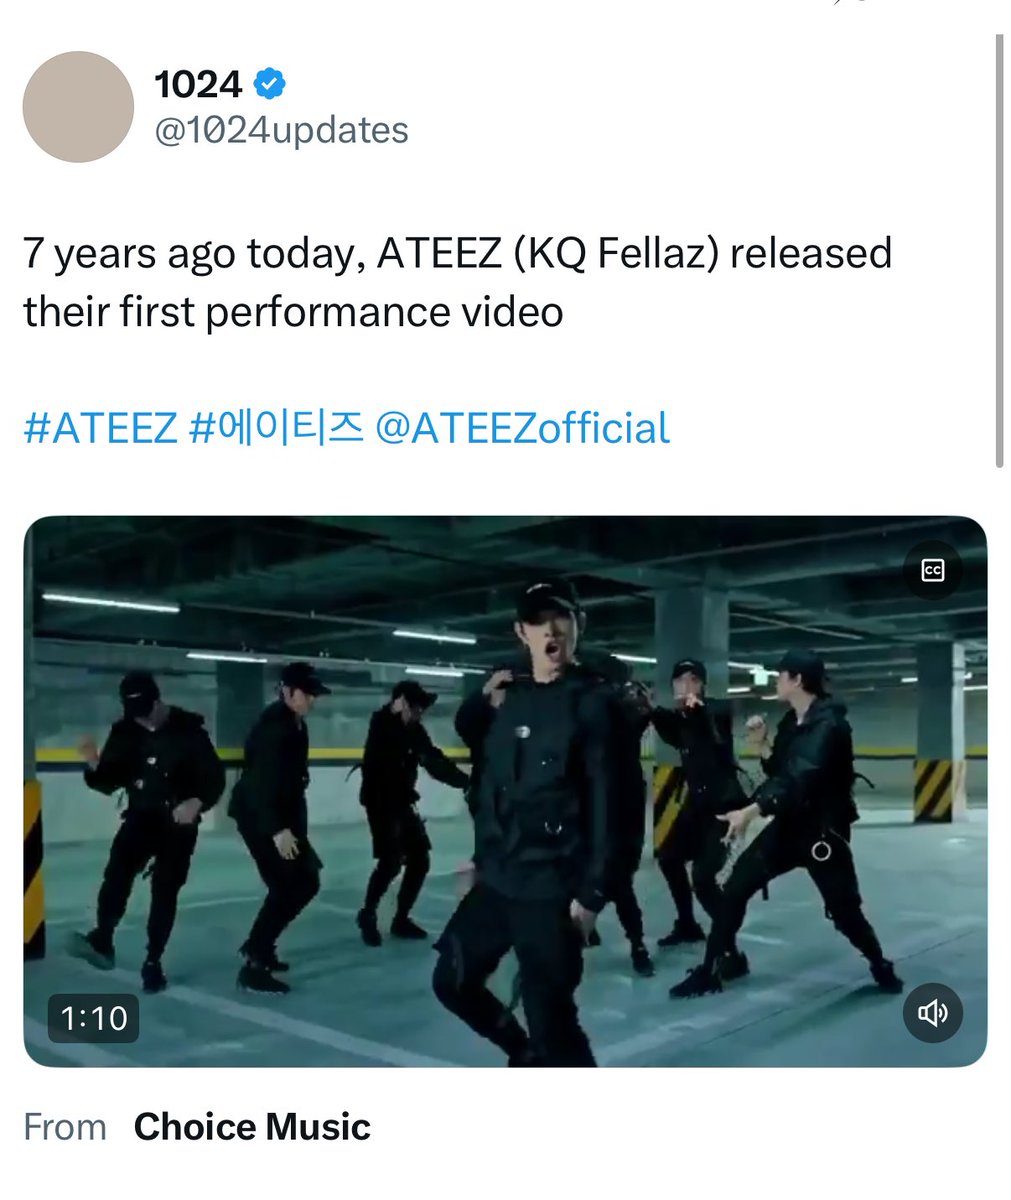Image resolution: width=1011 pixels, height=1200 pixels.
Task: Unmute the video with the speaker icon
Action: pos(932,1014)
